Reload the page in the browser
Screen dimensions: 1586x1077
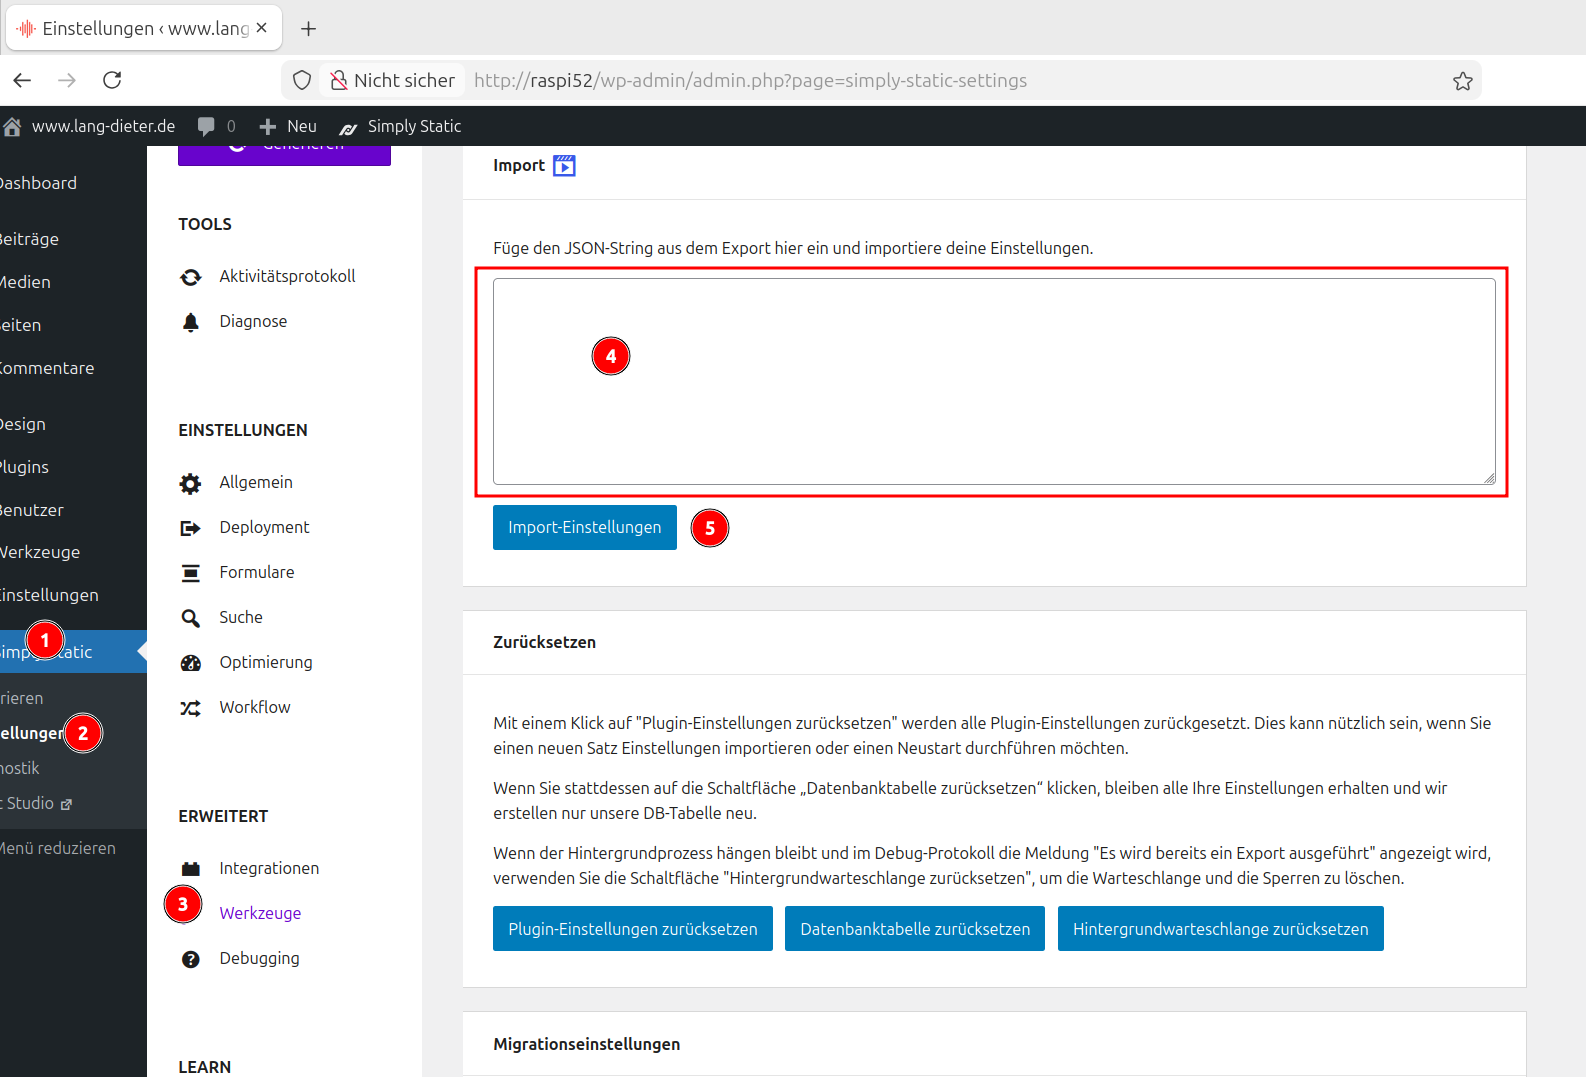(112, 80)
